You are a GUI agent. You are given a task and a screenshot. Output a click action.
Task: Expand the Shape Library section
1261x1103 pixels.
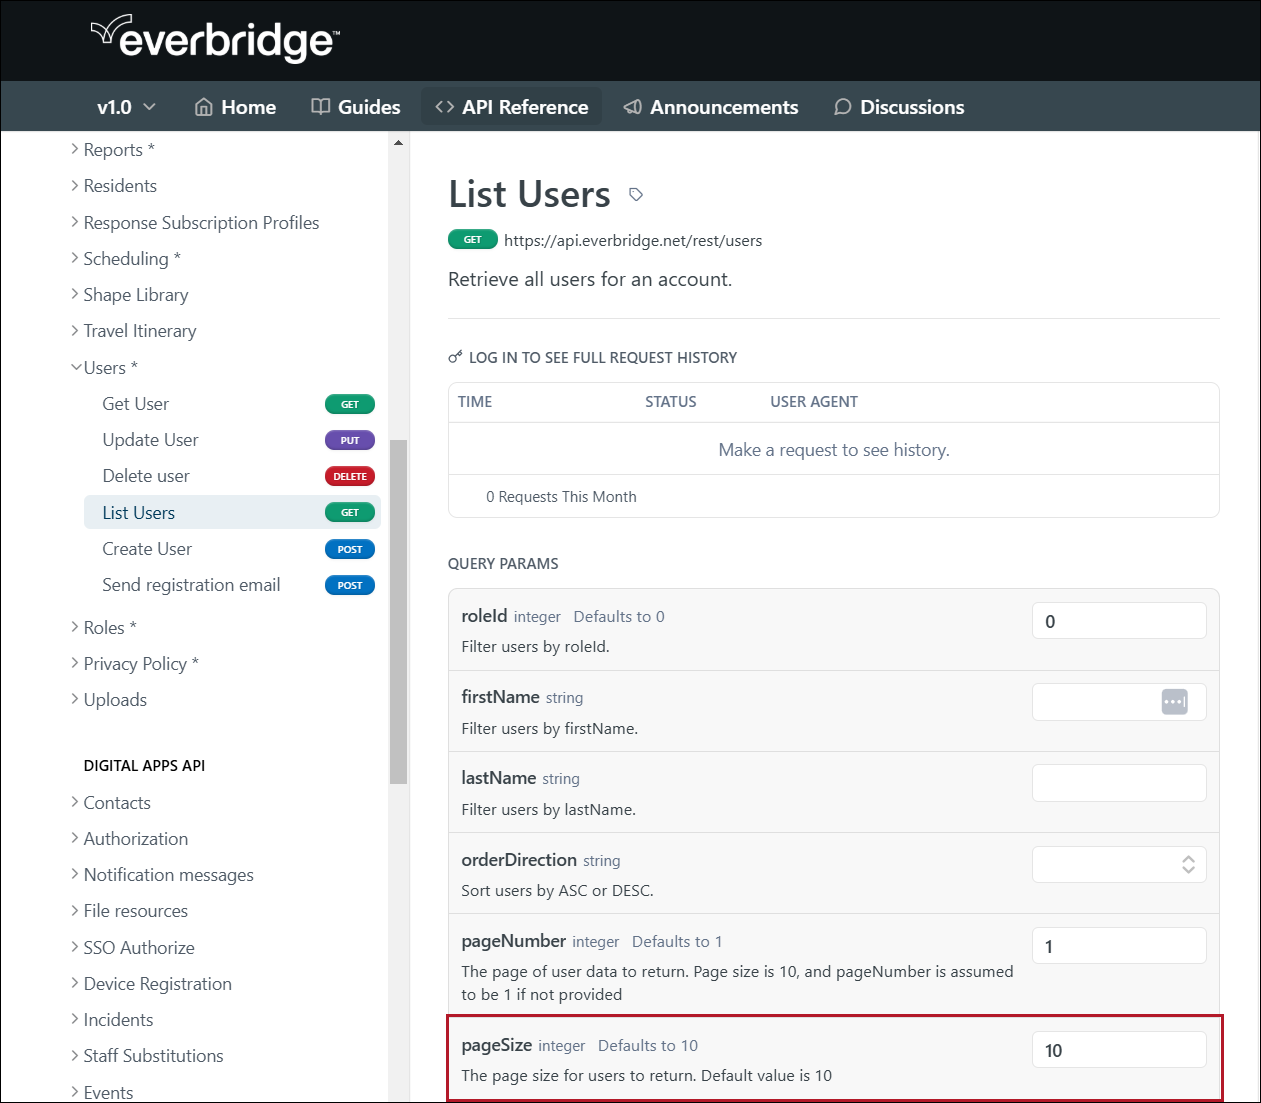(x=130, y=294)
